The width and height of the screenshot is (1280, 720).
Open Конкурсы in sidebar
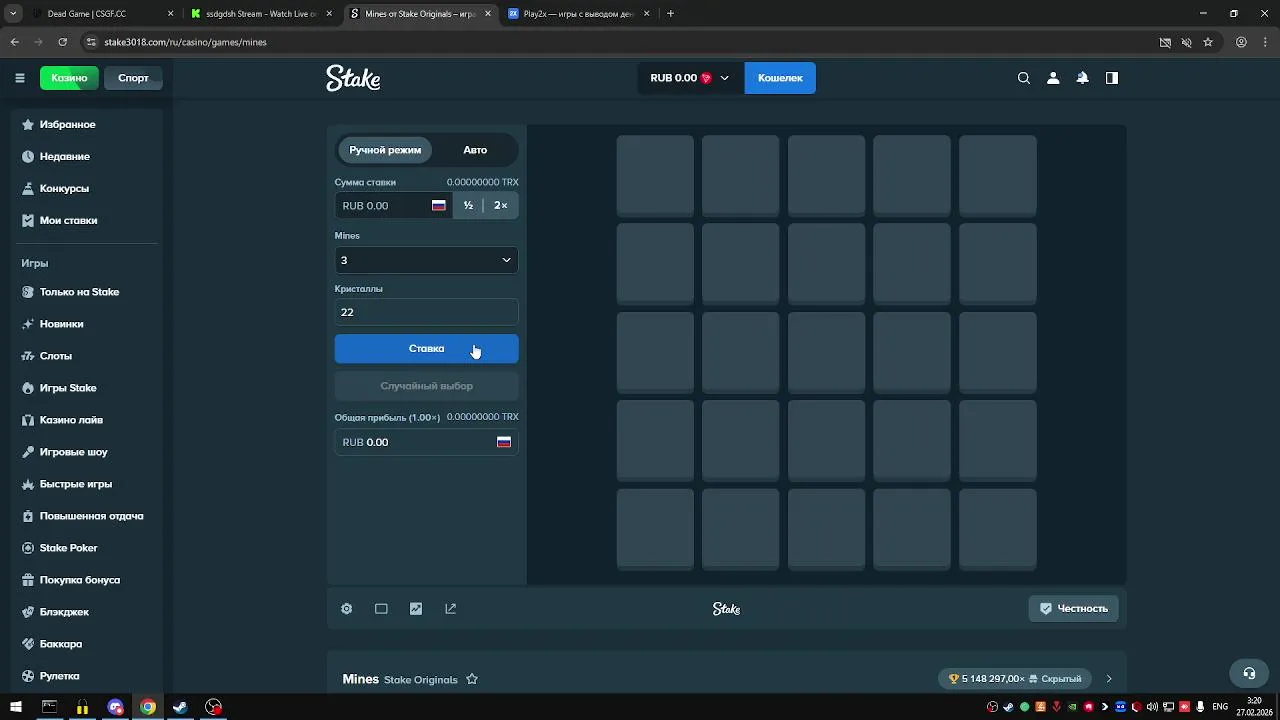point(64,188)
